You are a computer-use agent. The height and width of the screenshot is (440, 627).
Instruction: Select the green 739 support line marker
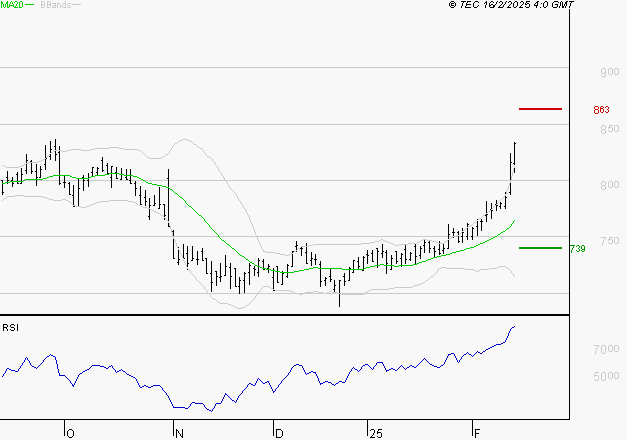(540, 247)
